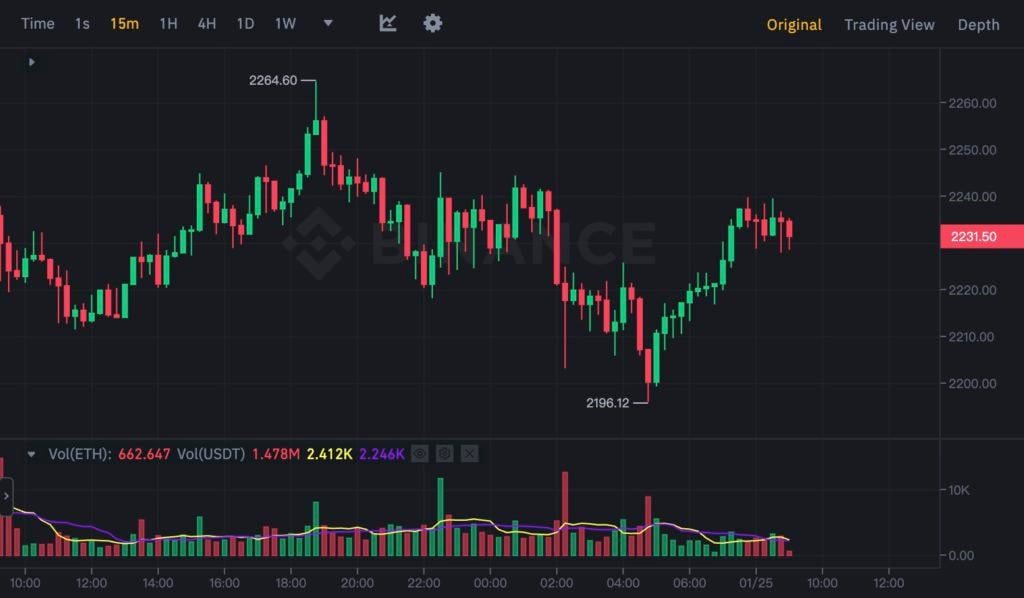The width and height of the screenshot is (1024, 598).
Task: Hide the volume indicator with eye icon
Action: (x=420, y=454)
